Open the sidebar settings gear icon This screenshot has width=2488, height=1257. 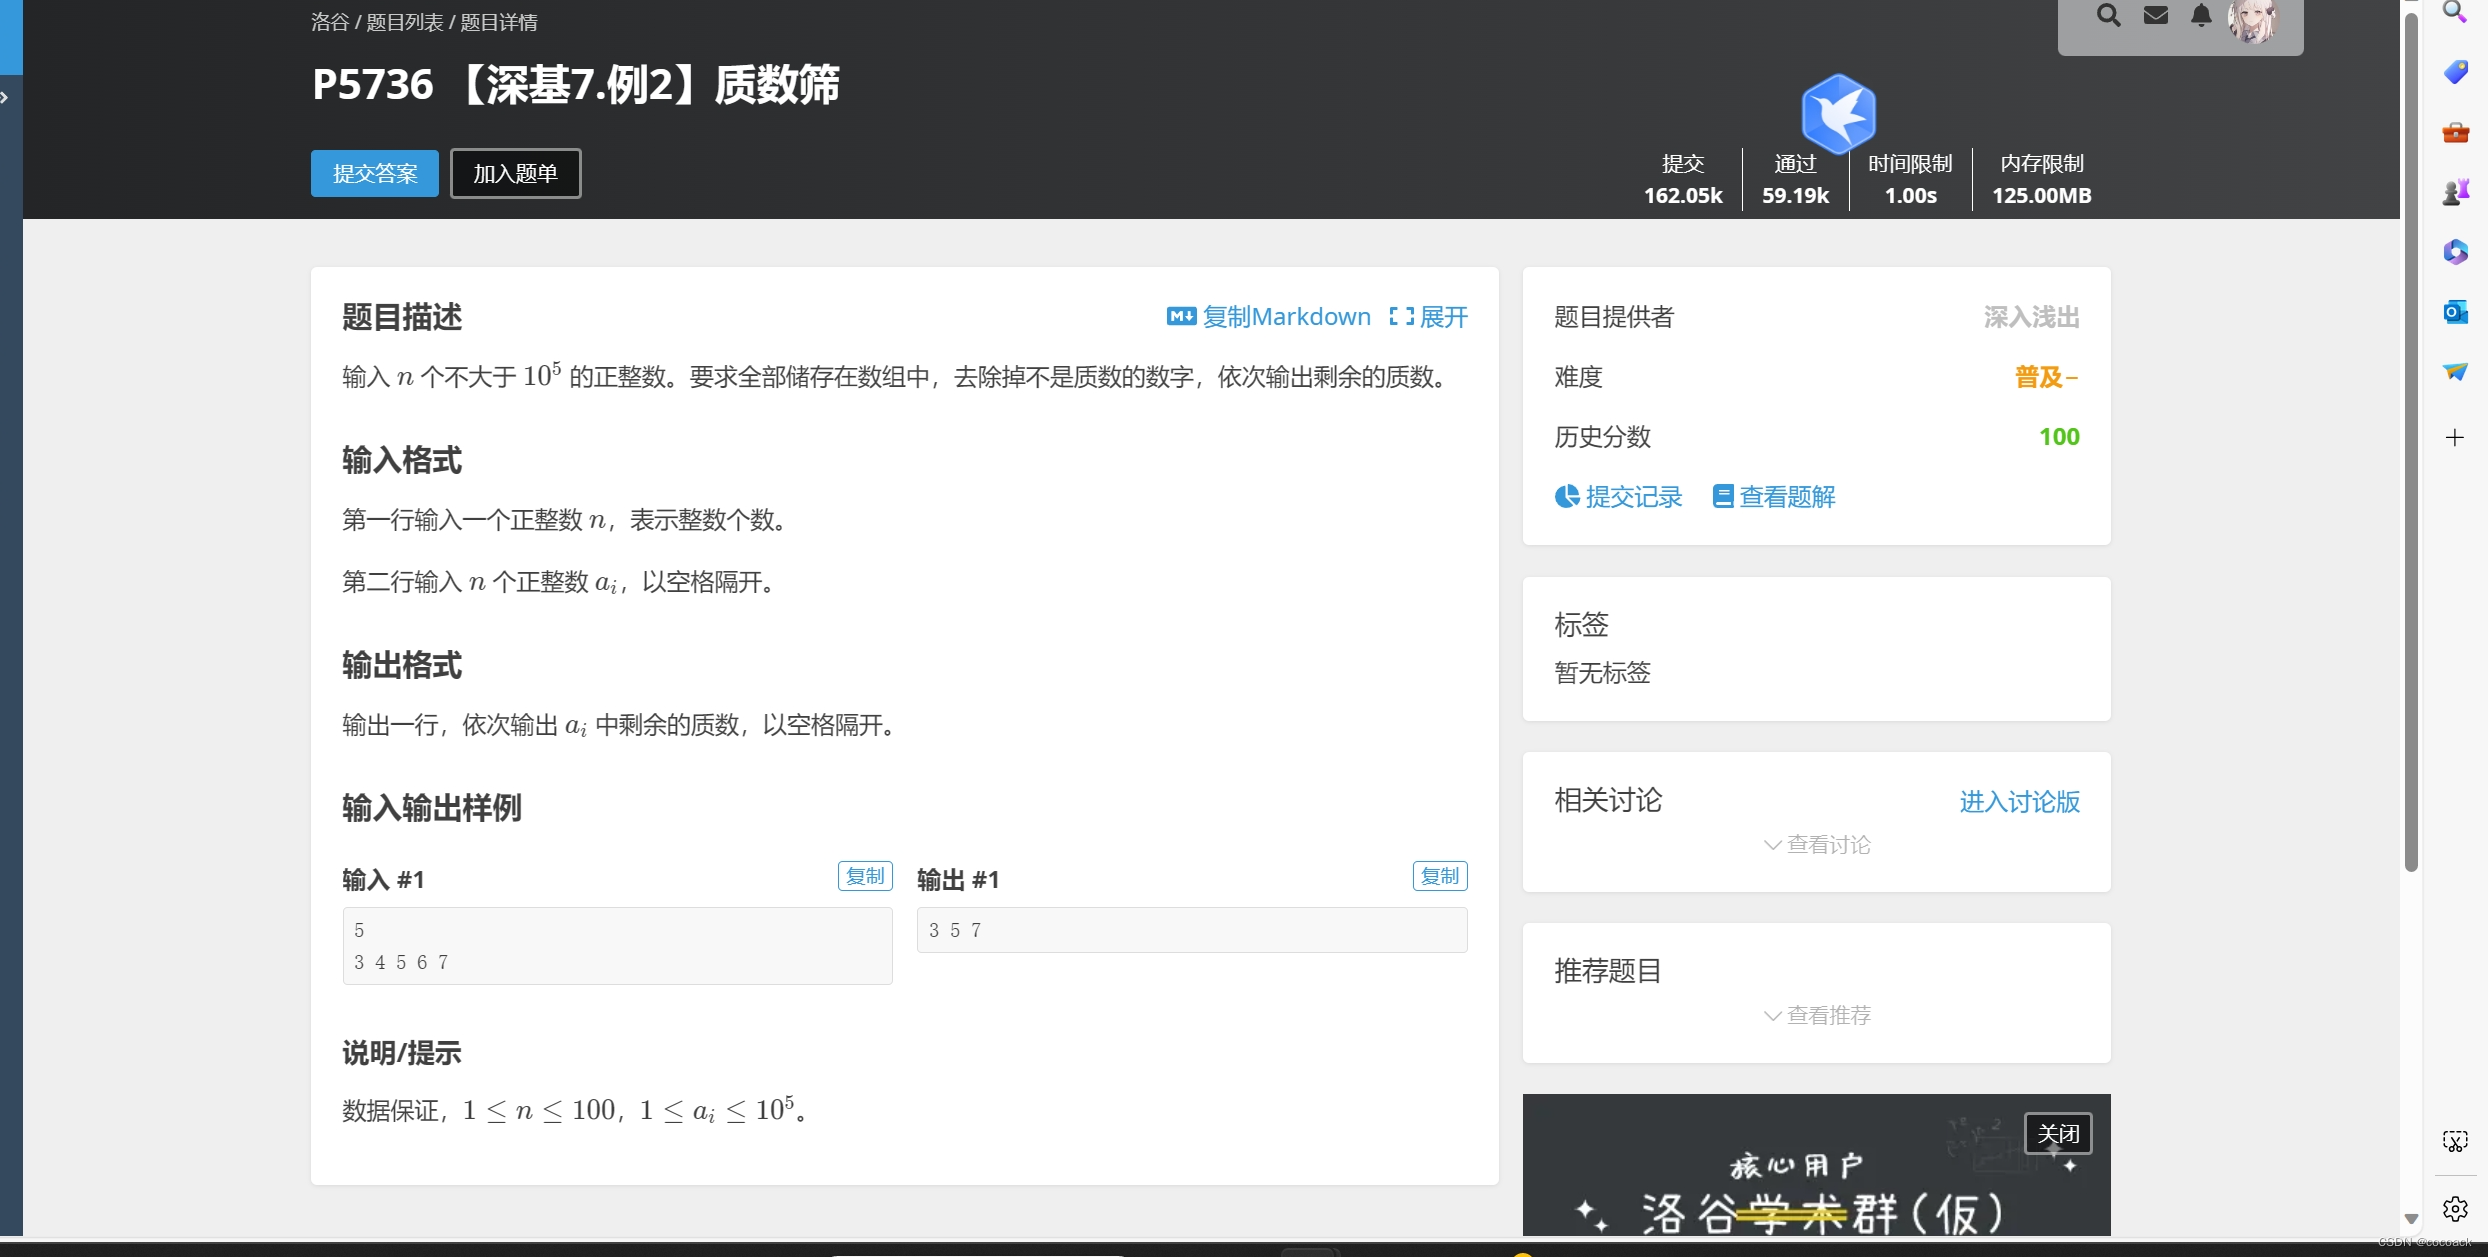[x=2455, y=1209]
